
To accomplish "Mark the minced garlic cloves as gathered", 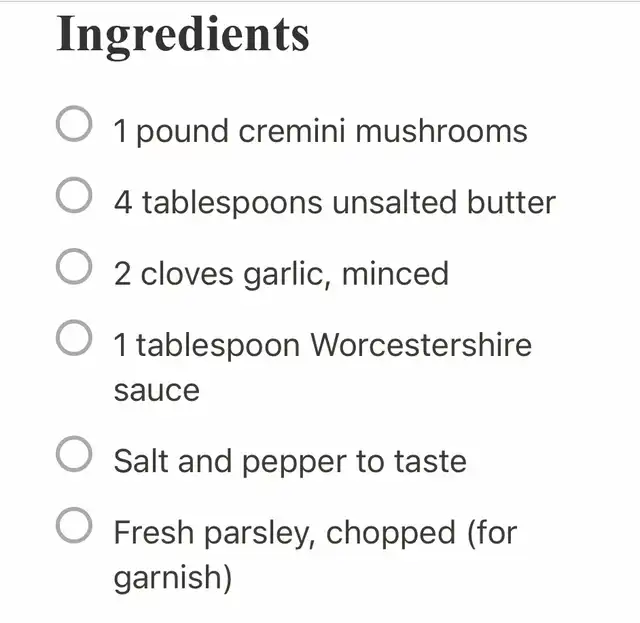I will pos(74,268).
